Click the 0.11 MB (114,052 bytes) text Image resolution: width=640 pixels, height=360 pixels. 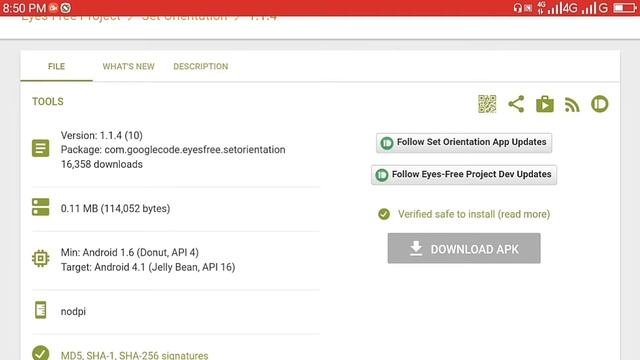[x=116, y=209]
